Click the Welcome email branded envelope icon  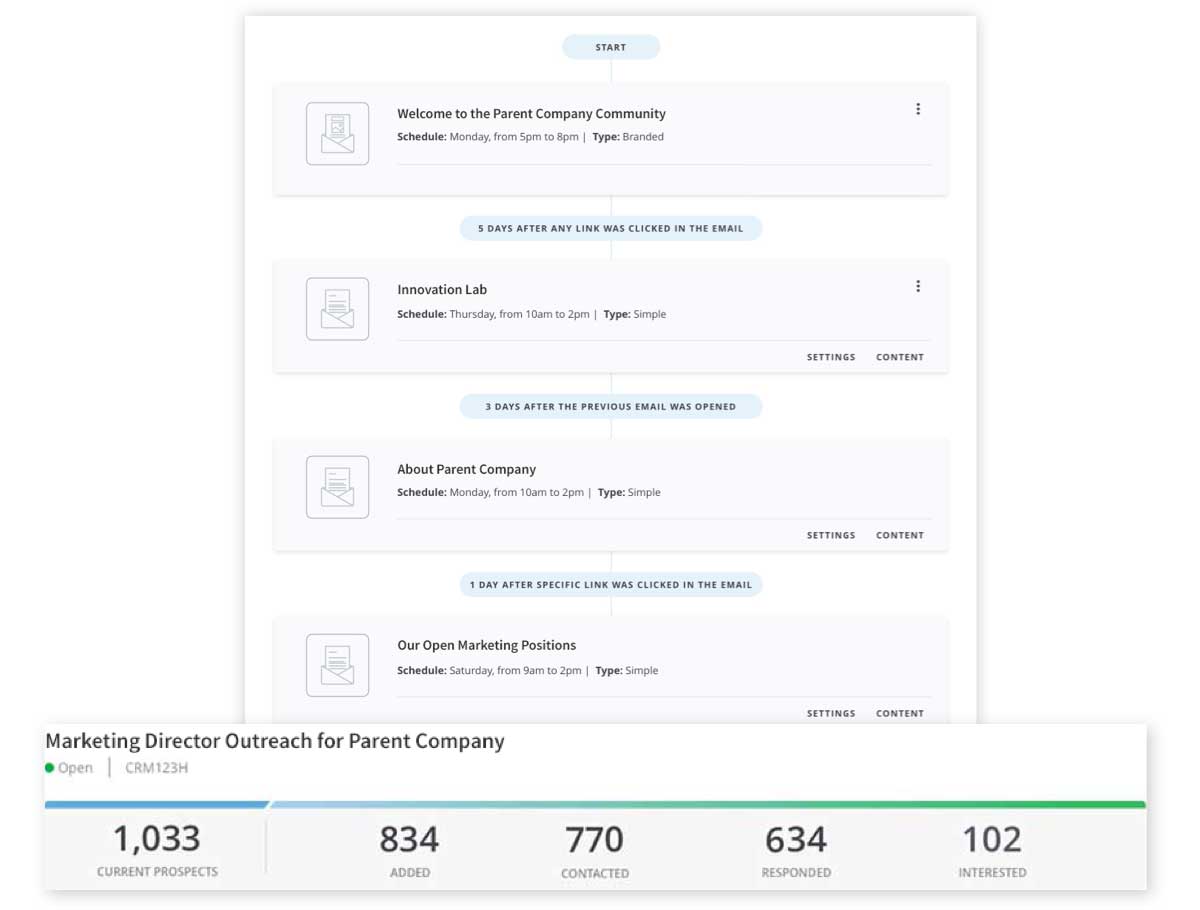click(x=337, y=133)
